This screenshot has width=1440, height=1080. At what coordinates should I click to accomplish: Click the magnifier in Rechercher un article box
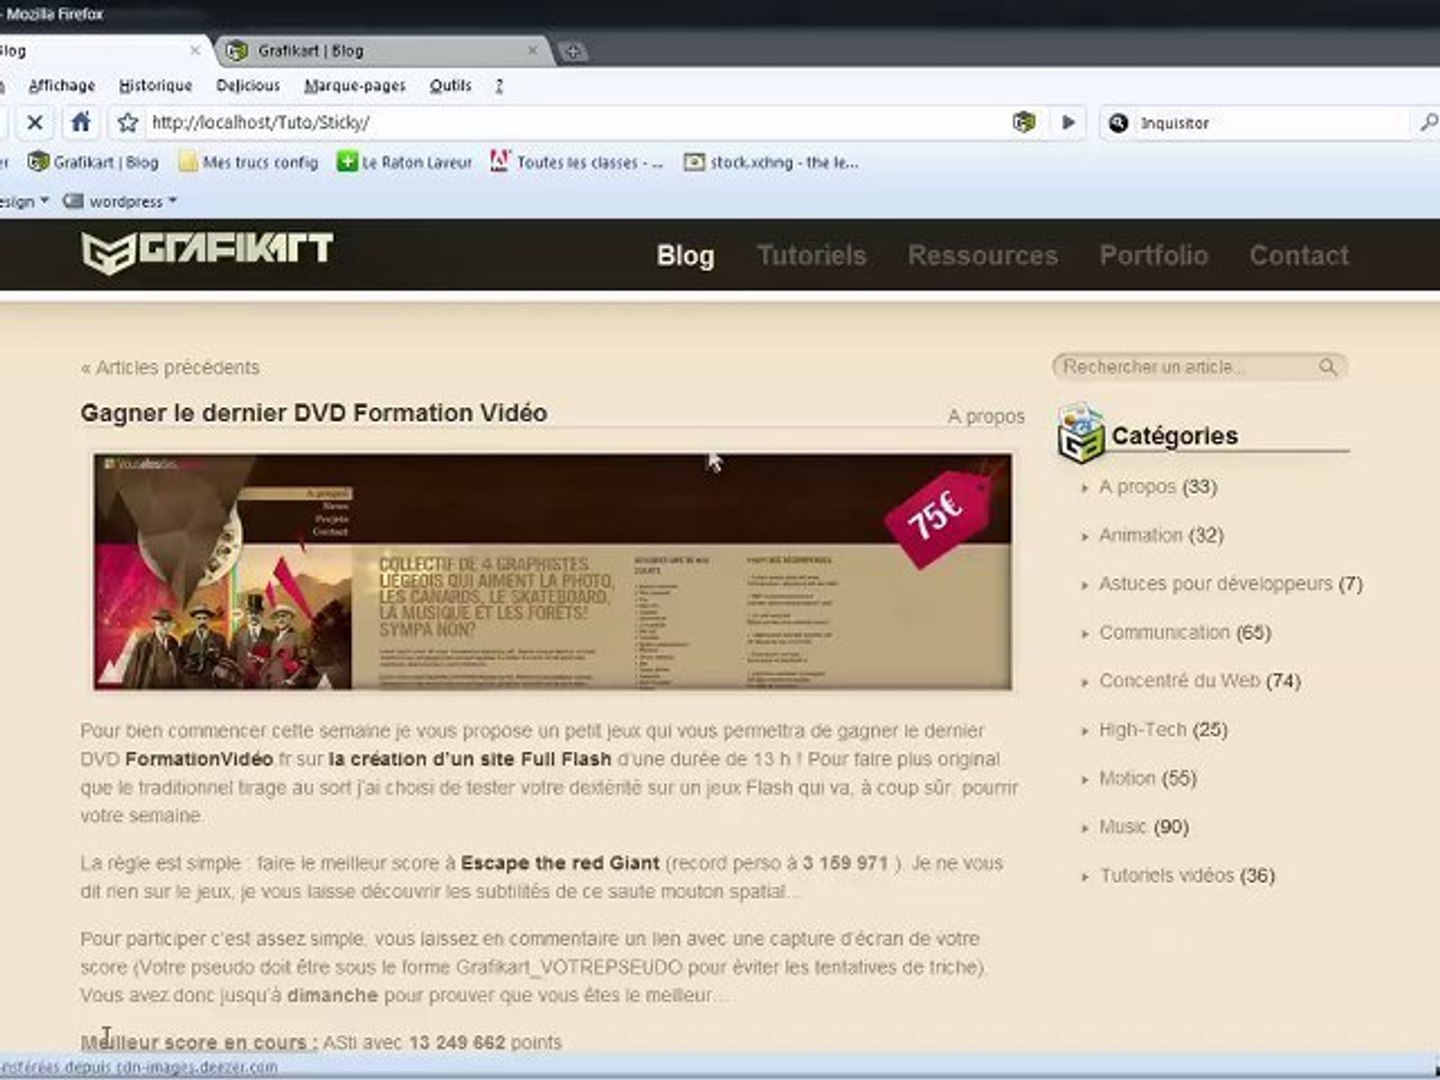tap(1327, 367)
